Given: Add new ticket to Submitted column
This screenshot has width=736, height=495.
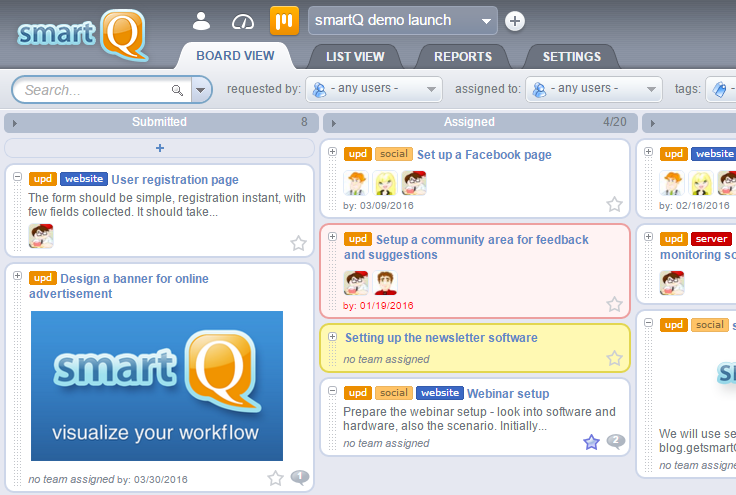Looking at the screenshot, I should click(x=160, y=148).
